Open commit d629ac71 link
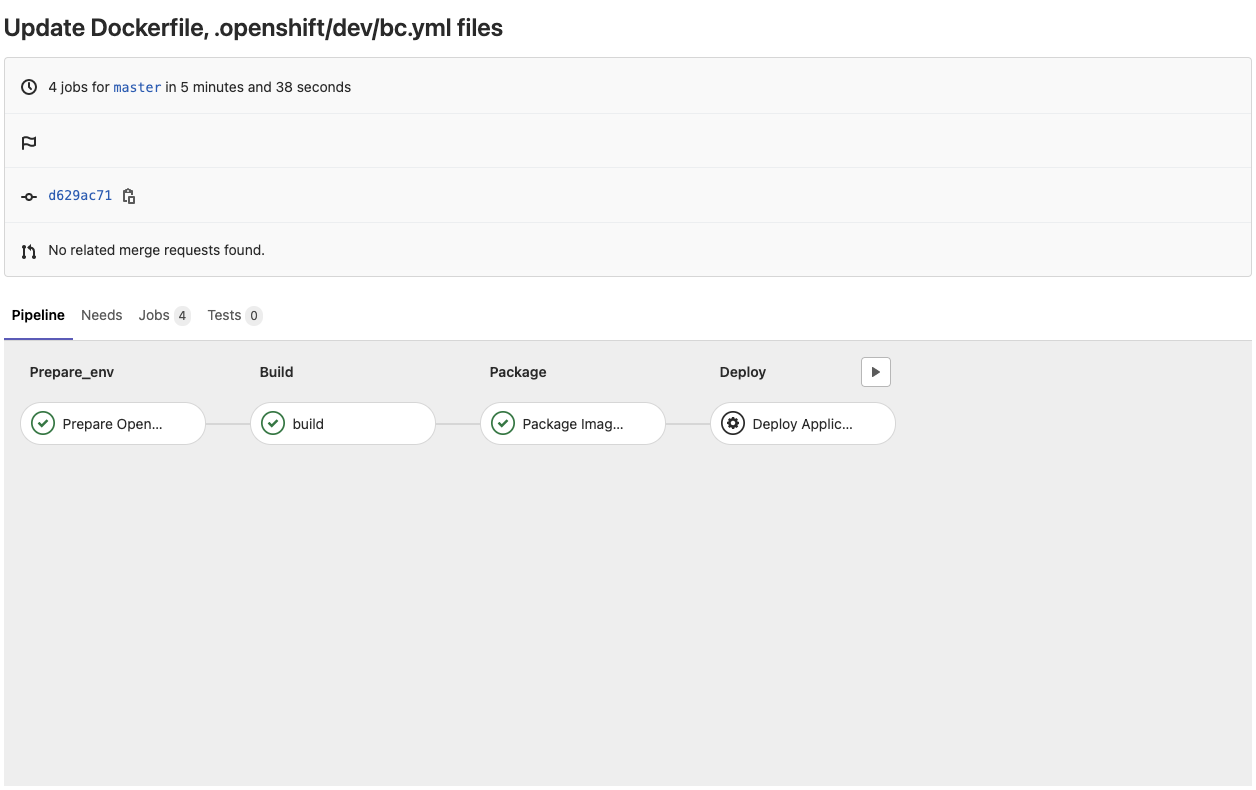1256x790 pixels. [x=80, y=196]
